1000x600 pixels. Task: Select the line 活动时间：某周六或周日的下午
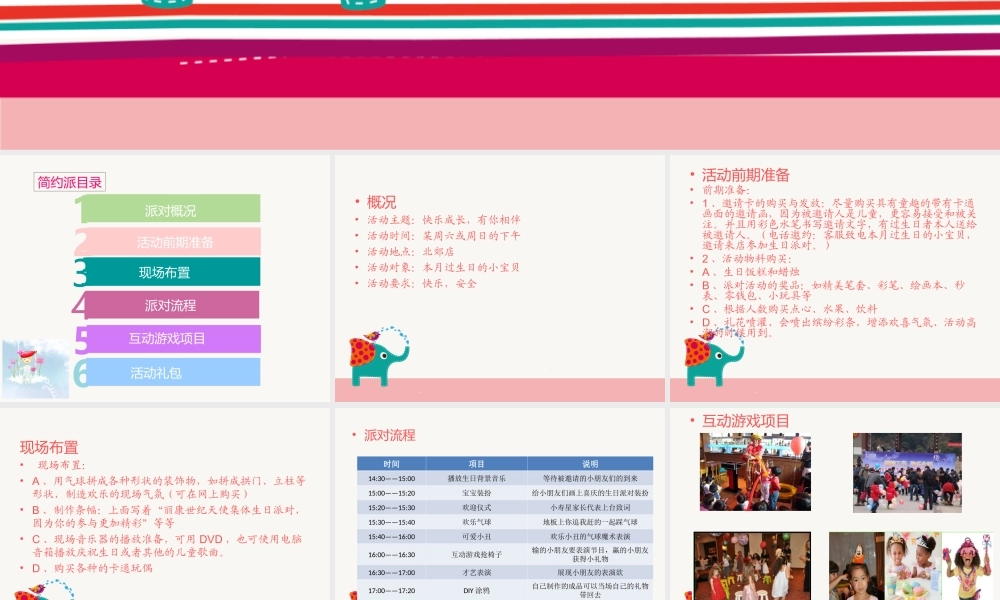click(444, 236)
